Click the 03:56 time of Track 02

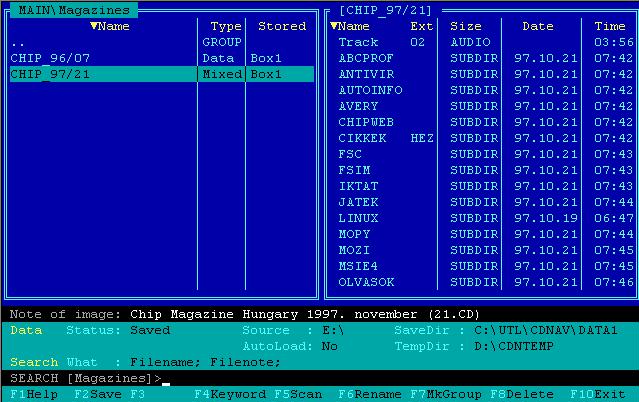pos(614,42)
